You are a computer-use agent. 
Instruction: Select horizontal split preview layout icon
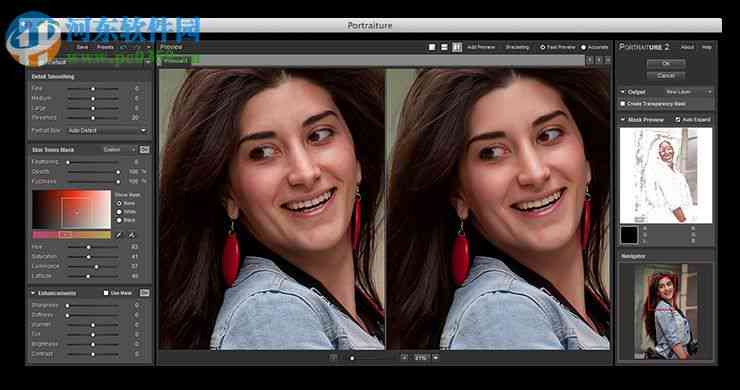click(x=444, y=47)
